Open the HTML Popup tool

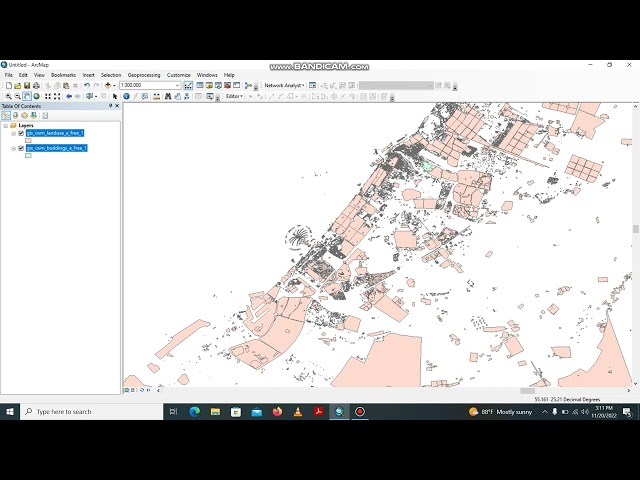pos(145,96)
